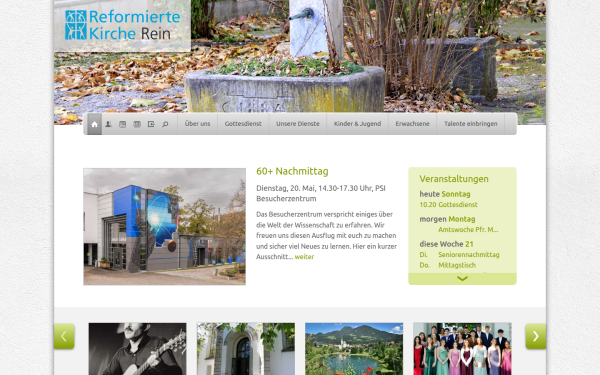Click 'diese Woche 21' text
Viewport: 600px width, 375px height.
[446, 244]
